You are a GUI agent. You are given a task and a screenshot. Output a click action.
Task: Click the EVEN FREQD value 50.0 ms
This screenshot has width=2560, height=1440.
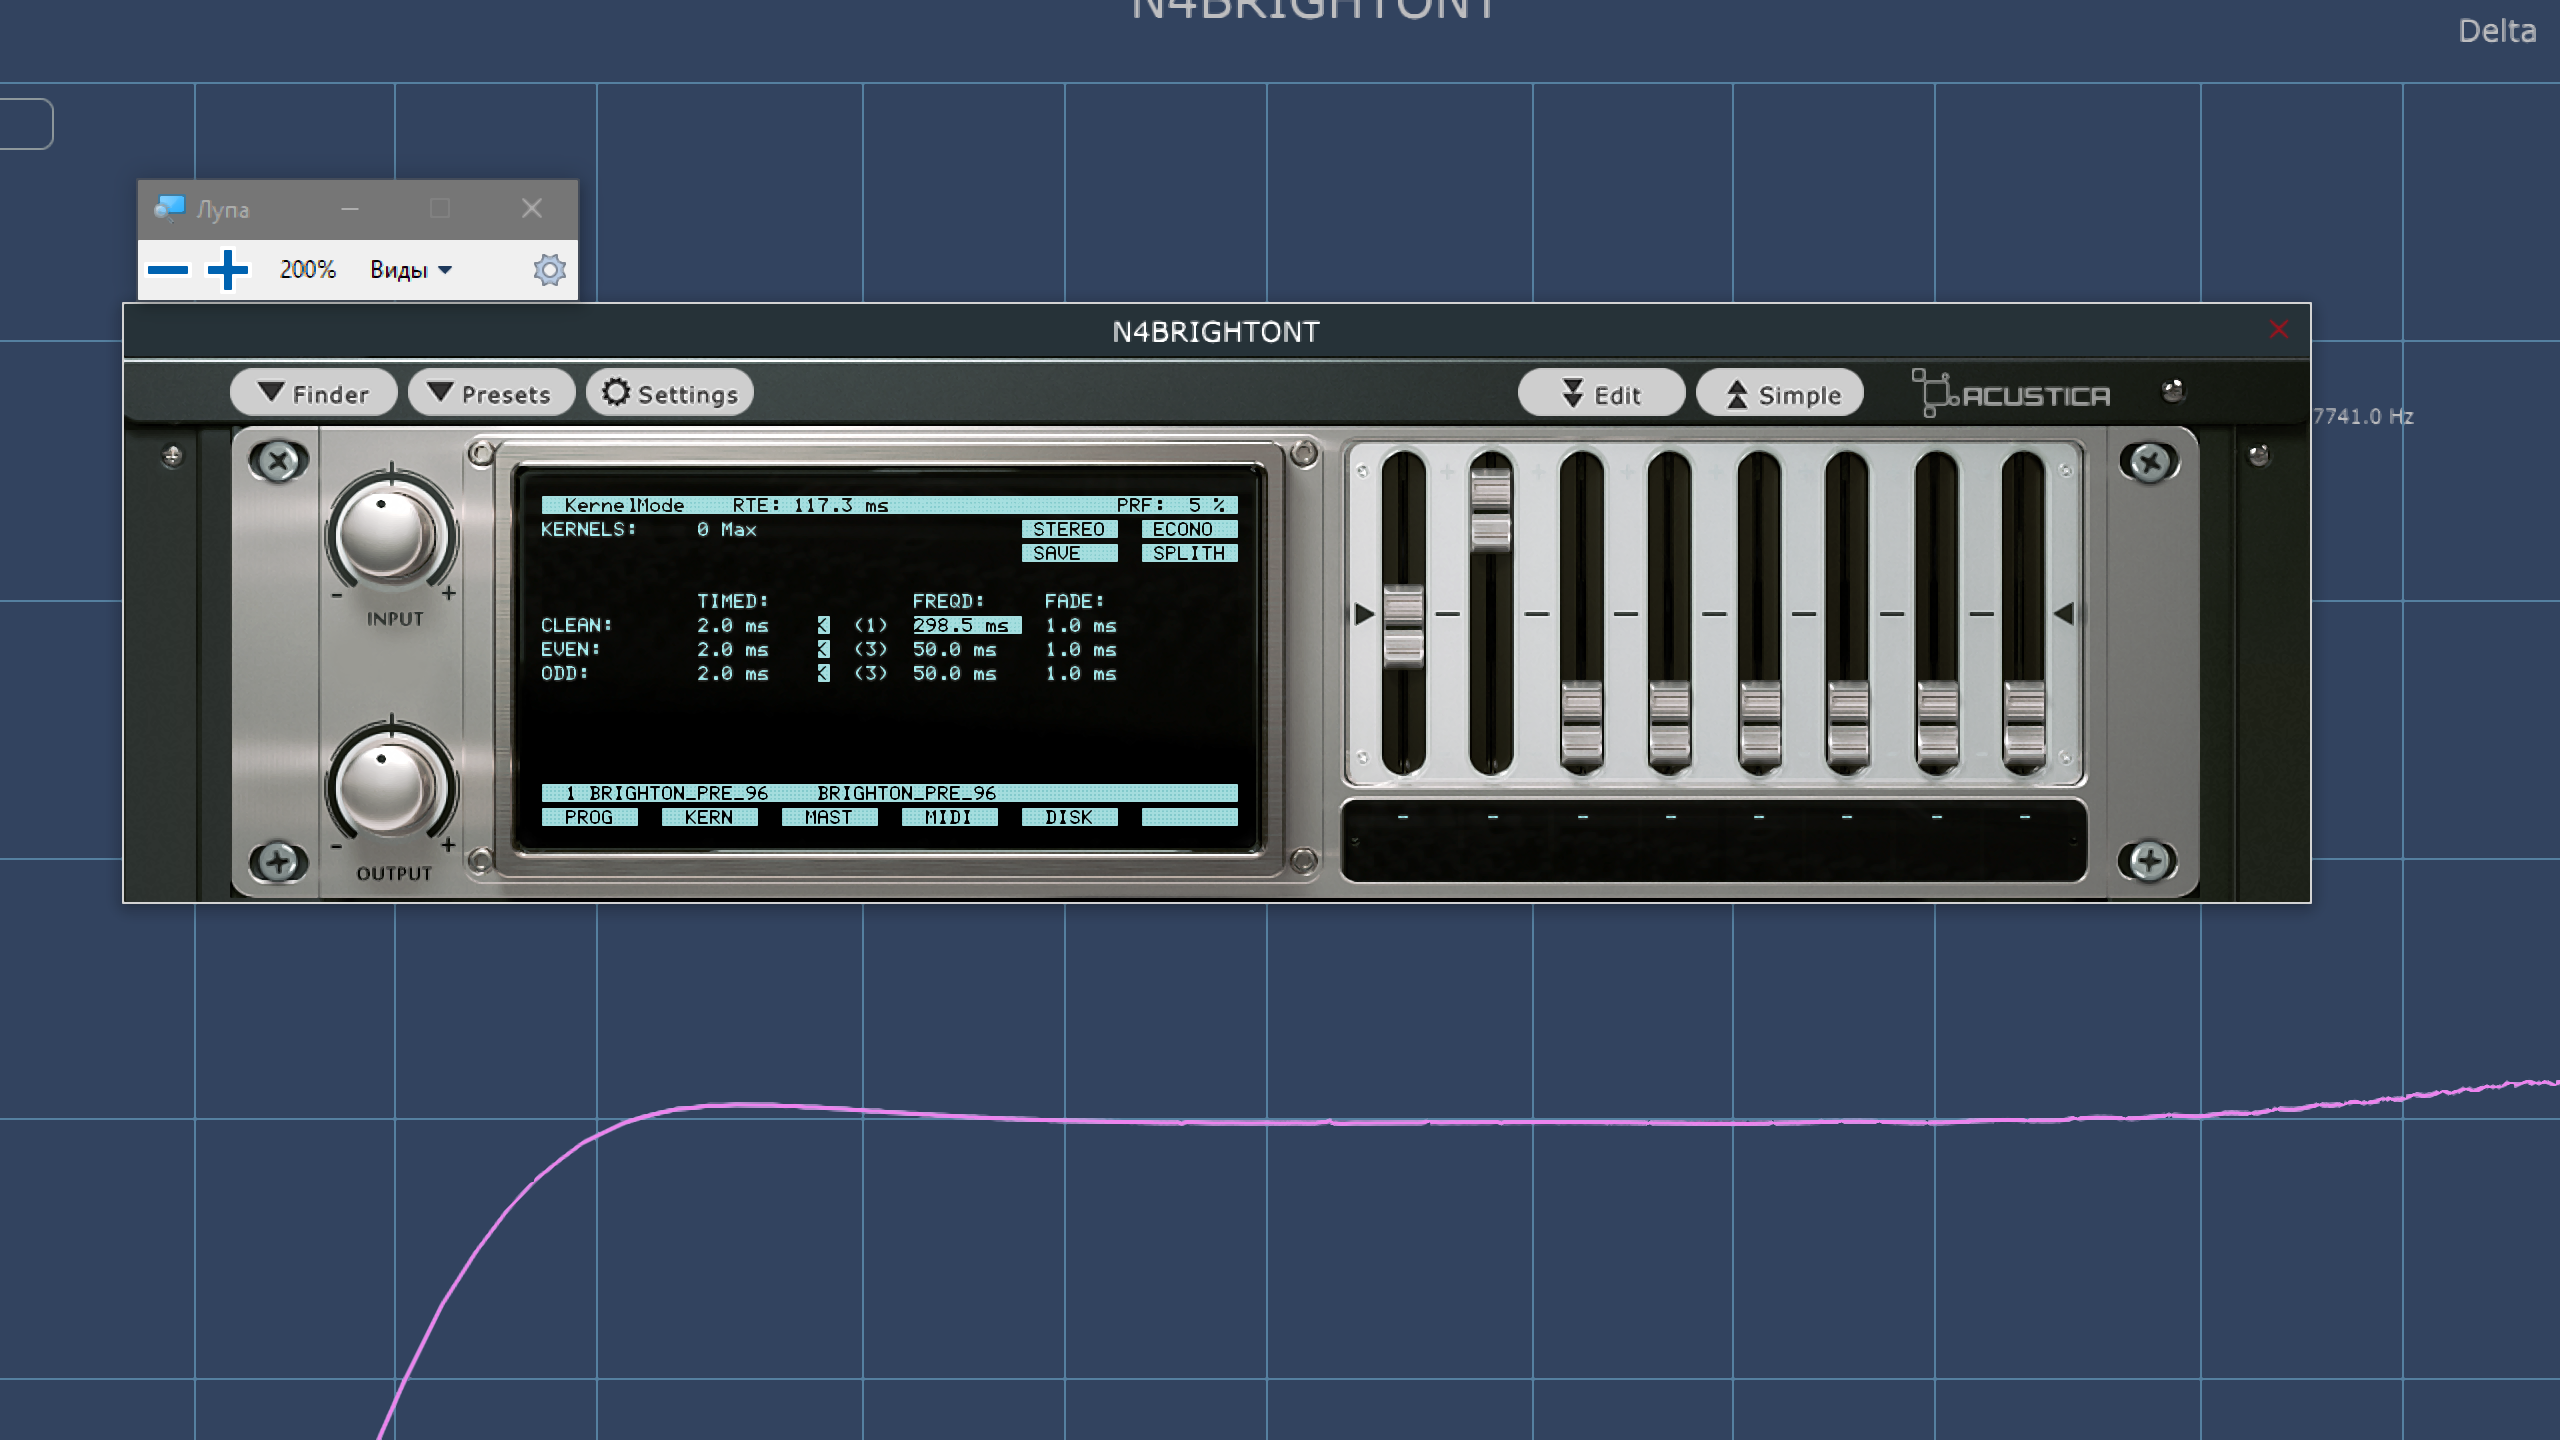955,649
